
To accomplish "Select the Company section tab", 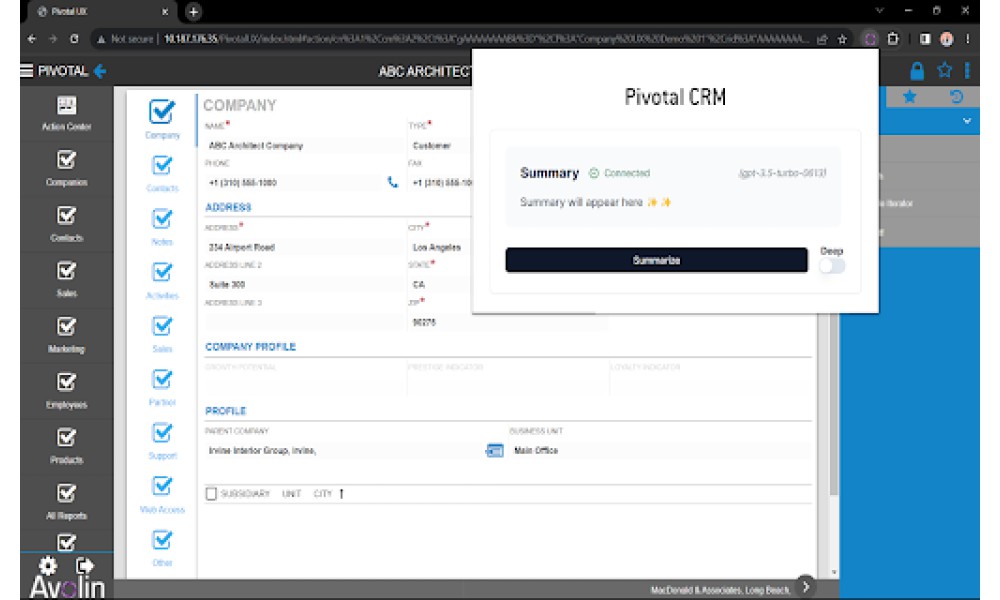I will click(162, 119).
